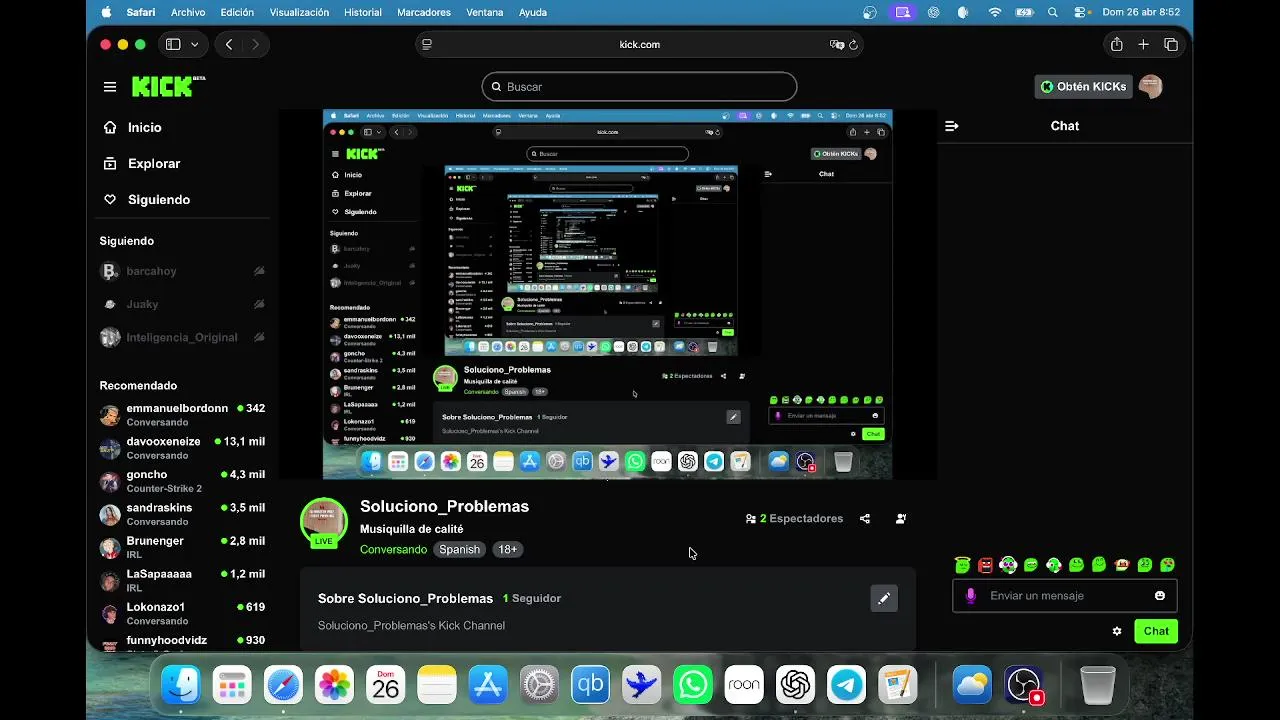Click 2 Espectadores viewer count
1280x720 pixels.
(x=794, y=519)
